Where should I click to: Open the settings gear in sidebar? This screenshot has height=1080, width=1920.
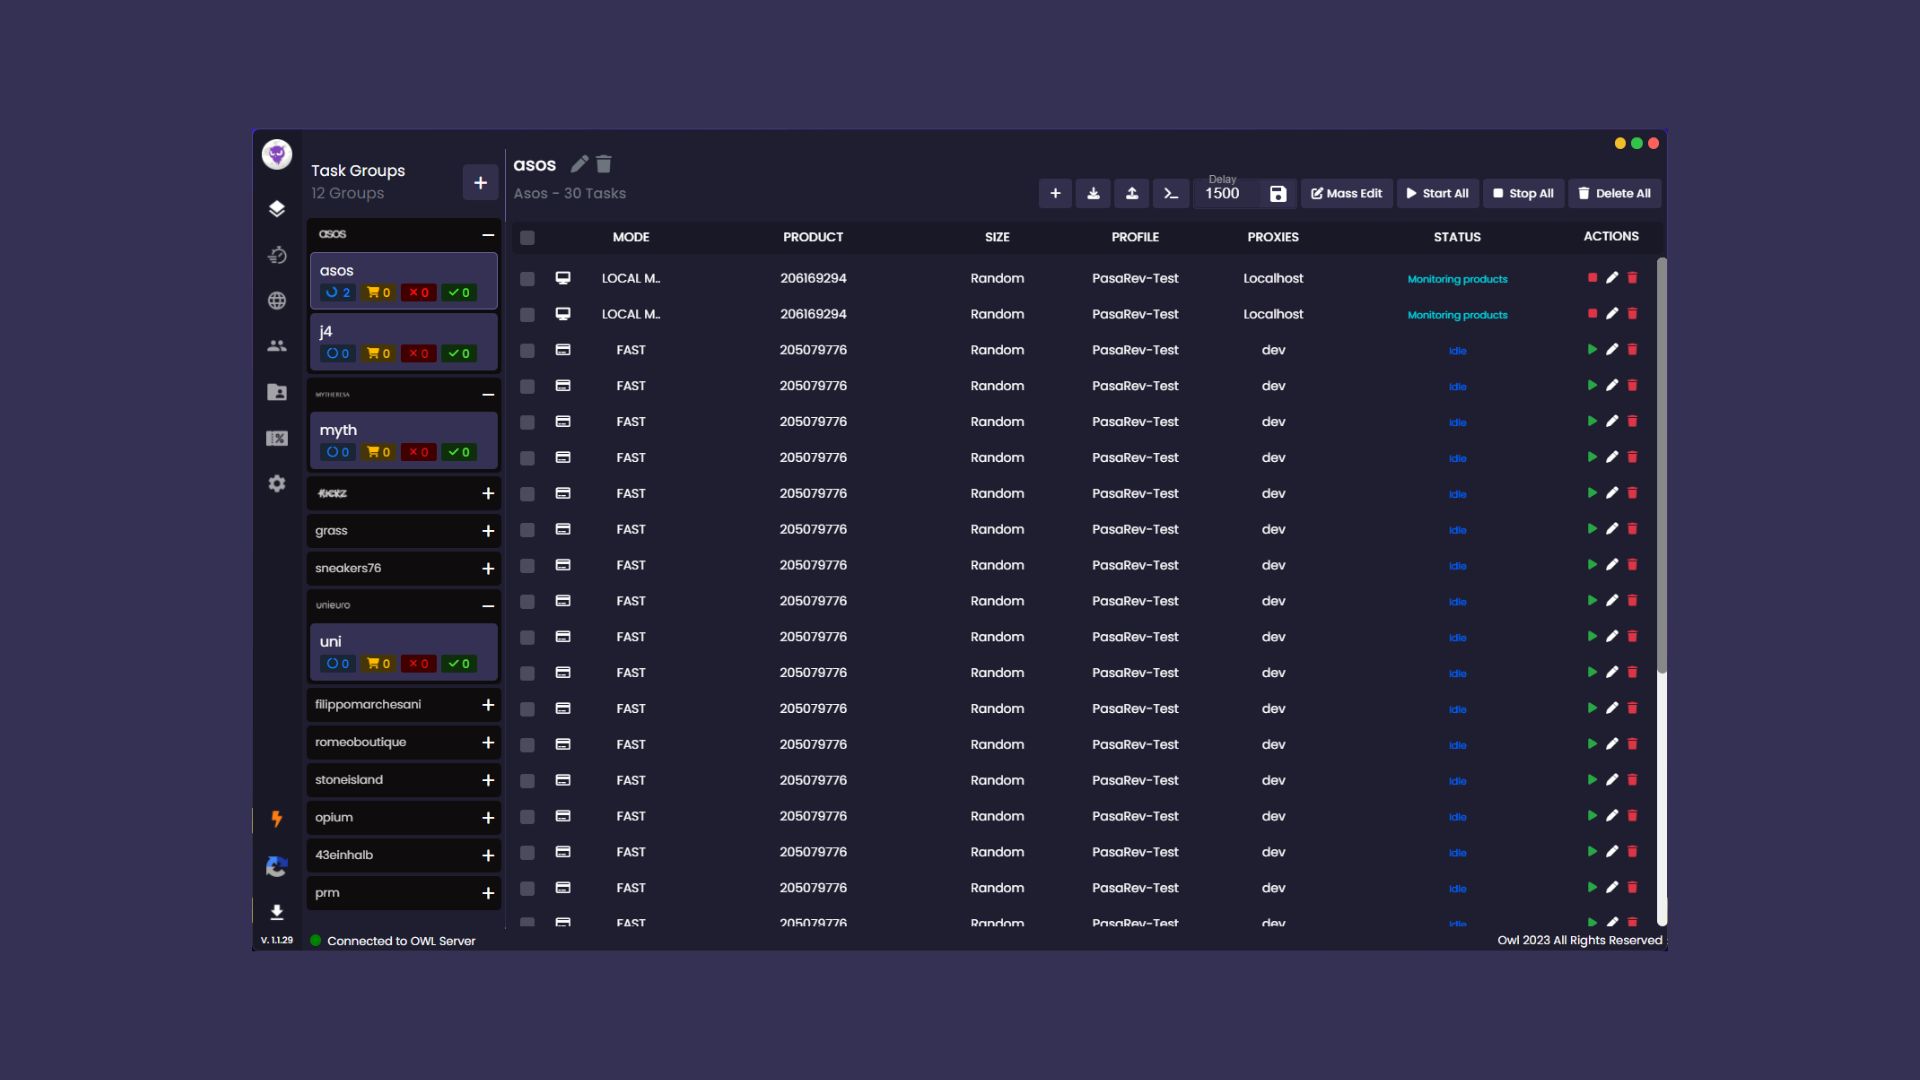tap(277, 484)
